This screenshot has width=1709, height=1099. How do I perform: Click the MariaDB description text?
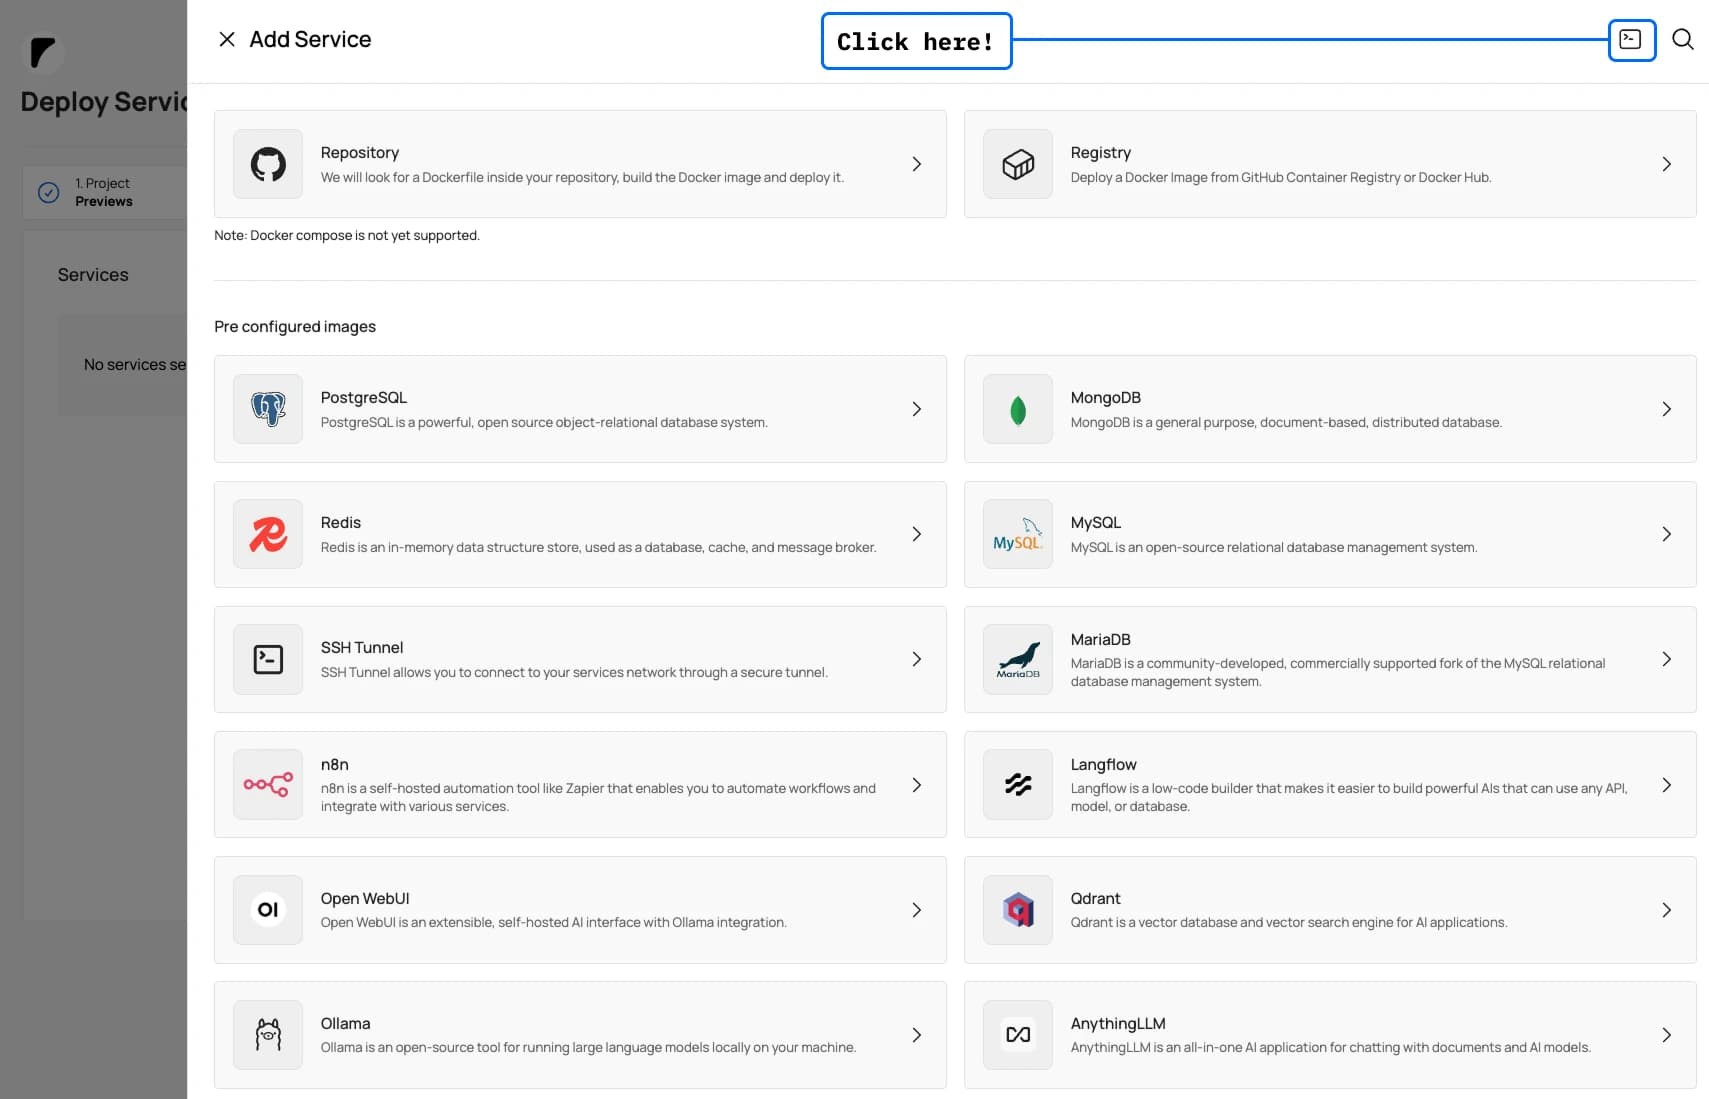[x=1338, y=672]
